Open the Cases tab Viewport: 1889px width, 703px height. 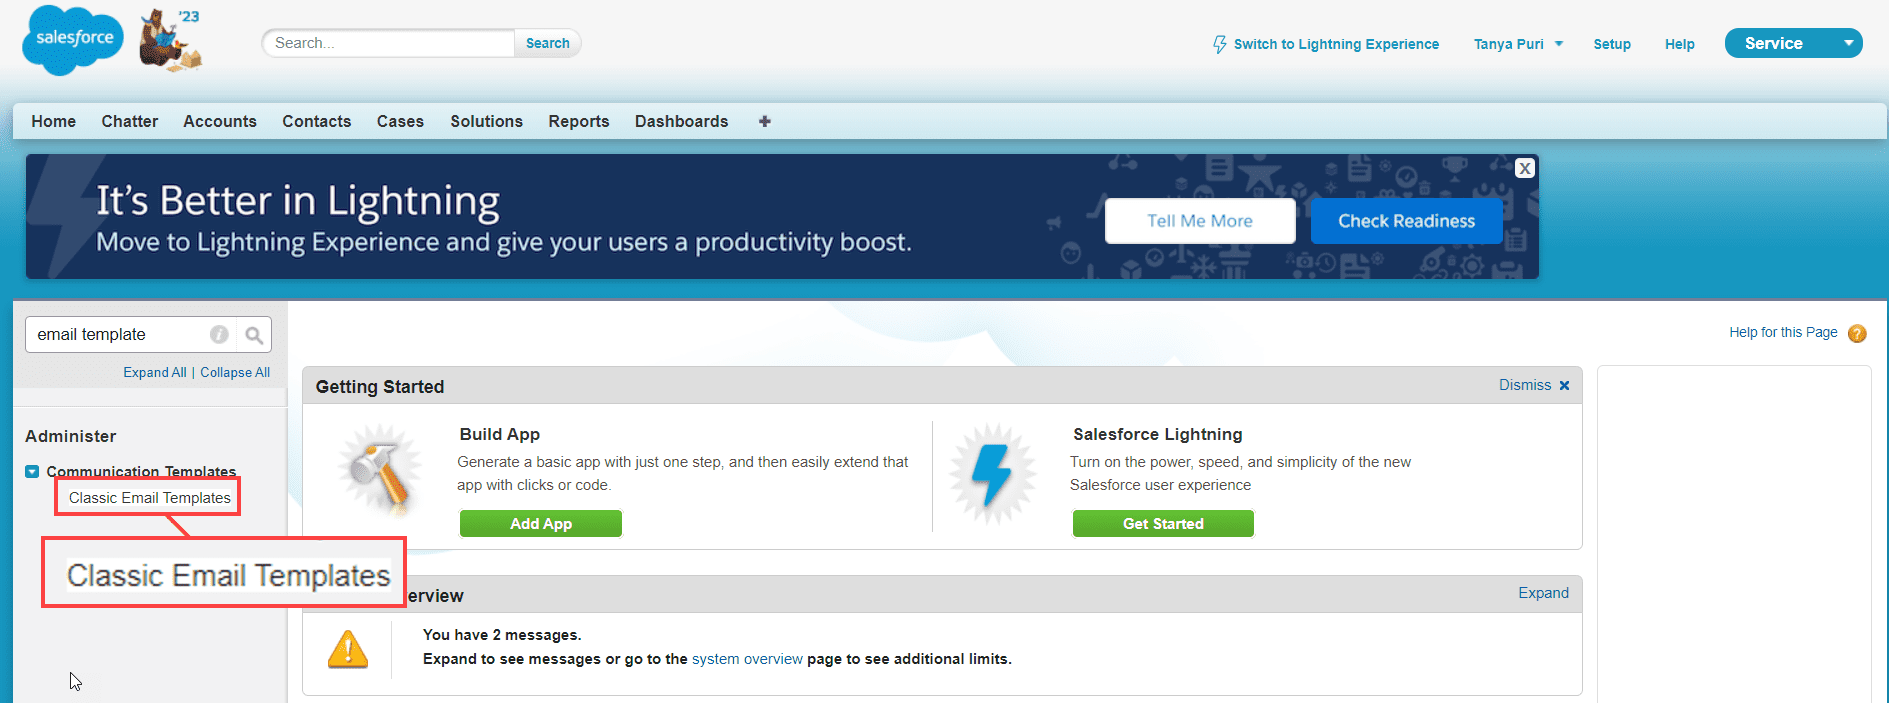[x=400, y=121]
